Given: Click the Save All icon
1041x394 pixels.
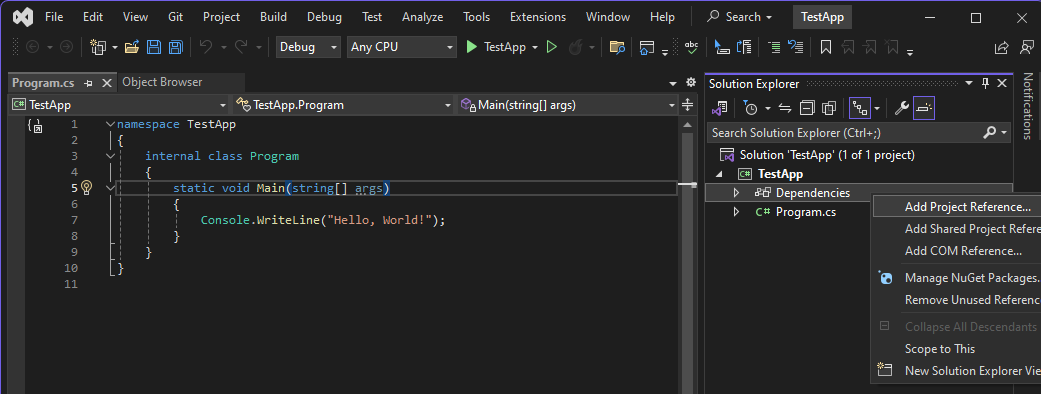Looking at the screenshot, I should (x=175, y=47).
